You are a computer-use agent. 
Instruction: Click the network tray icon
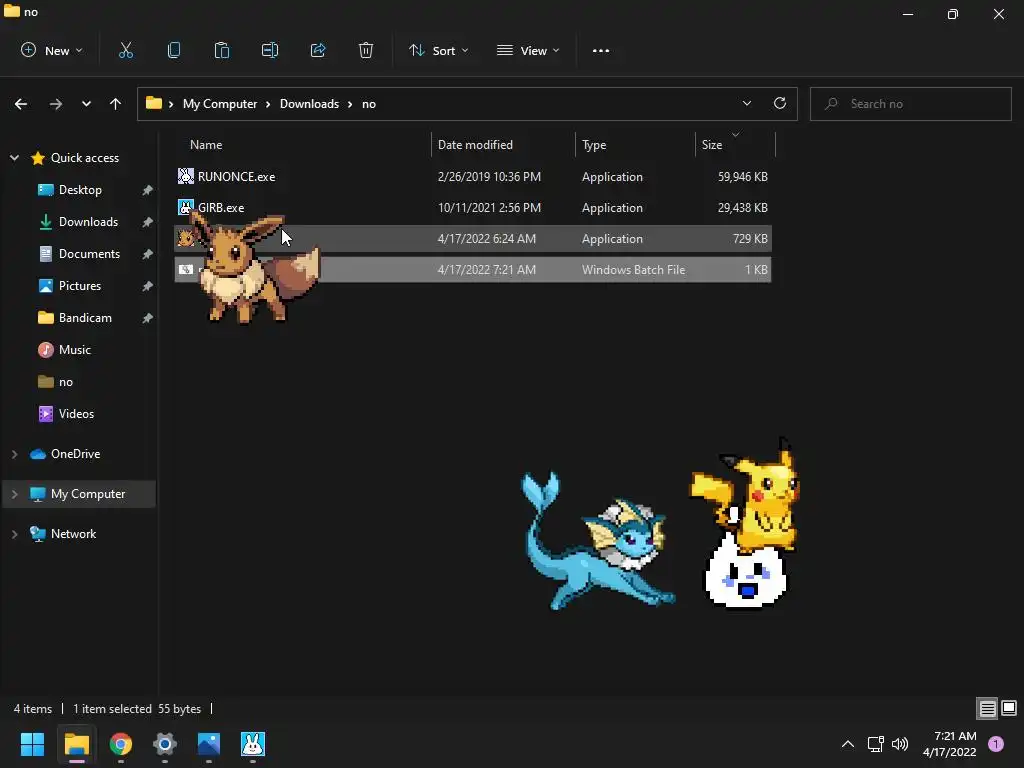pos(875,744)
